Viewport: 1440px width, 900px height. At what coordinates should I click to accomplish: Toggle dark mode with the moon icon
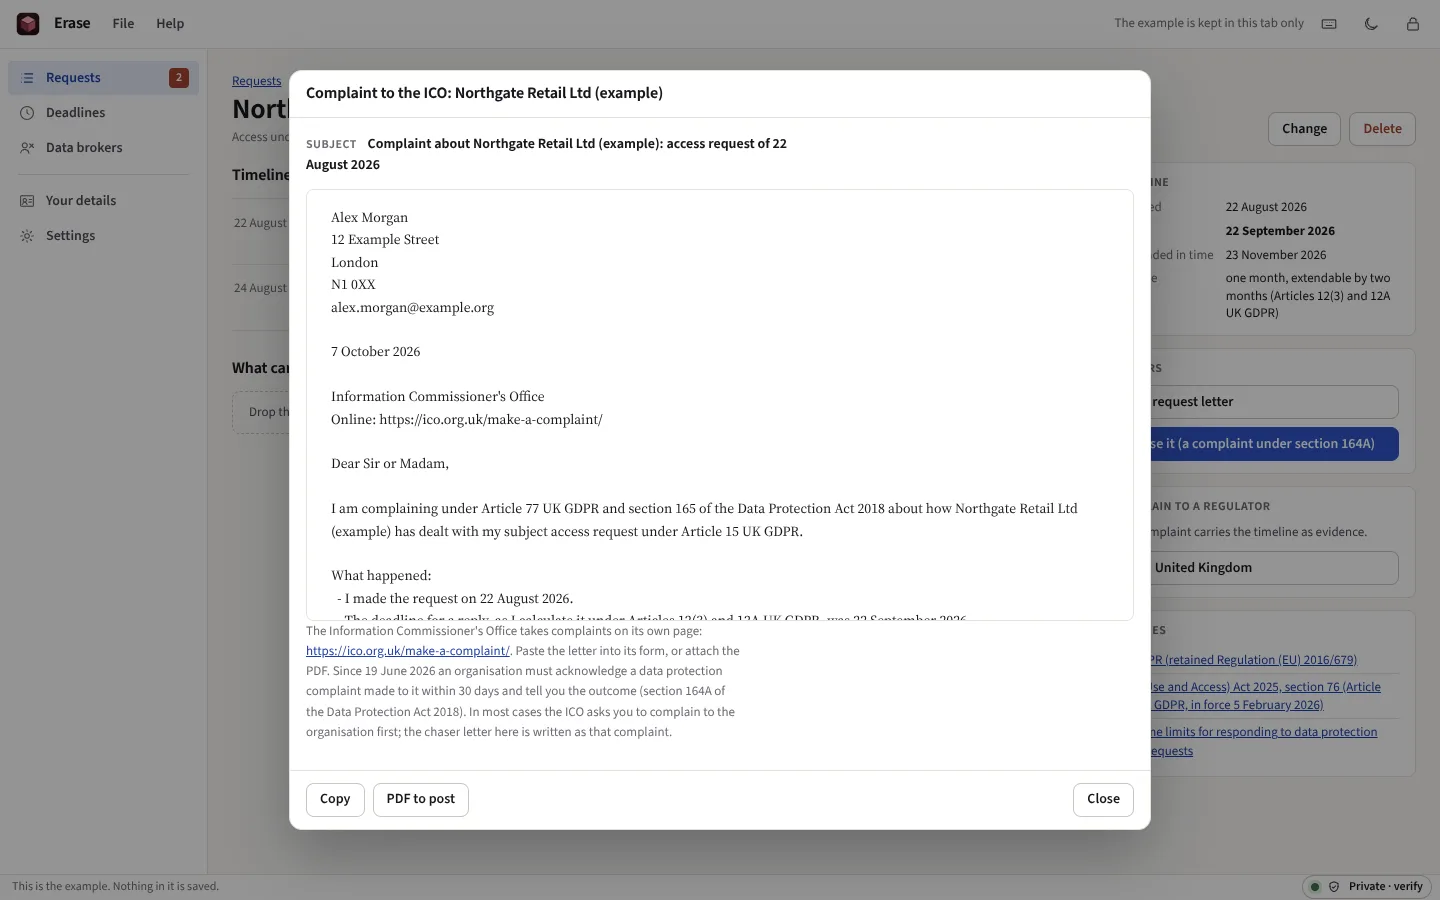click(1371, 24)
